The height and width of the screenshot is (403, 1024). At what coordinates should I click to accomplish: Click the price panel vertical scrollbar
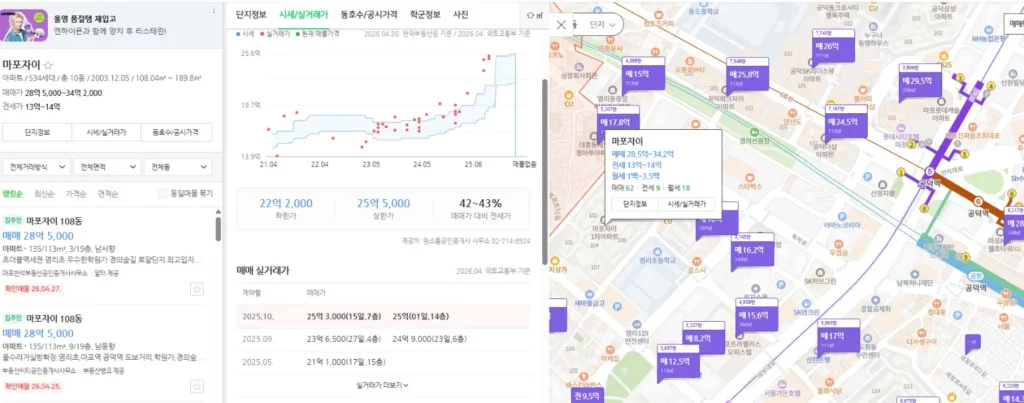[545, 172]
